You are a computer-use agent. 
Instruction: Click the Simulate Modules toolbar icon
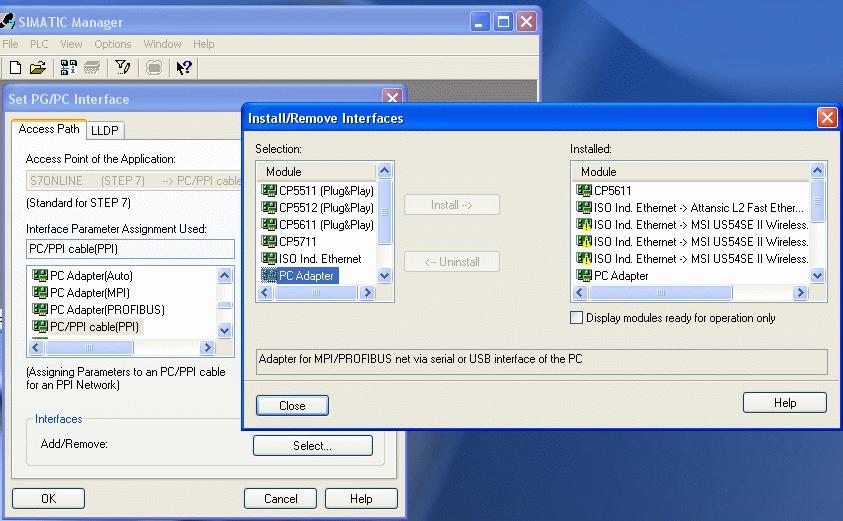[154, 67]
